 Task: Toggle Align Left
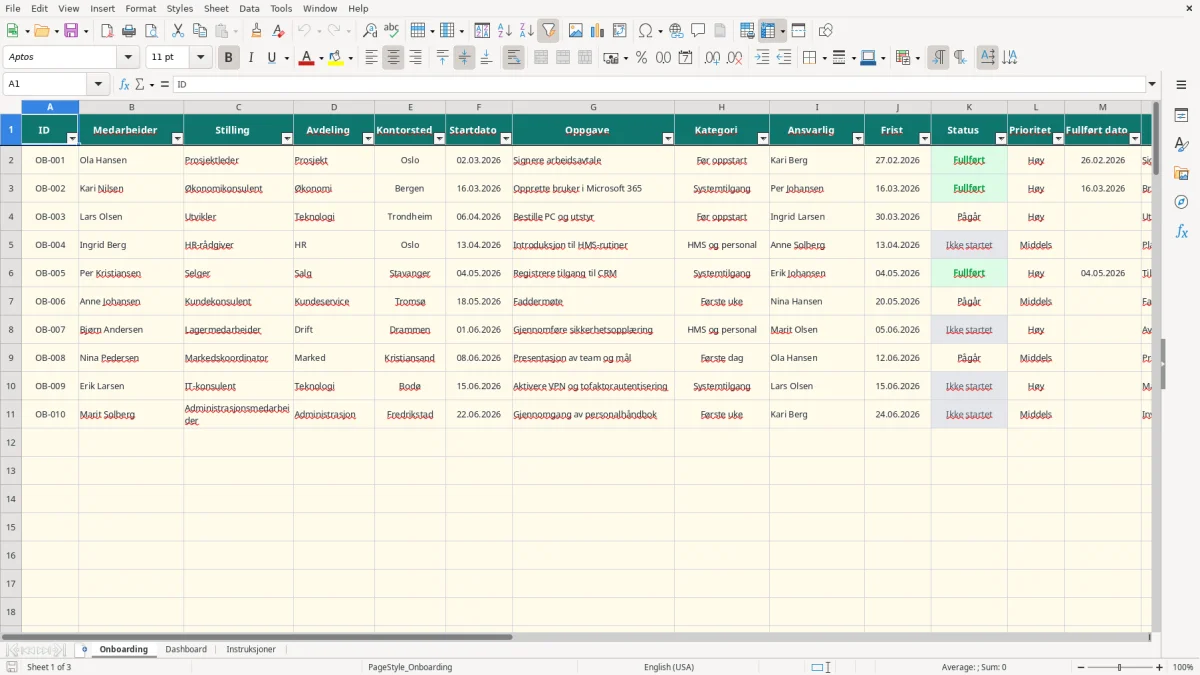[371, 58]
